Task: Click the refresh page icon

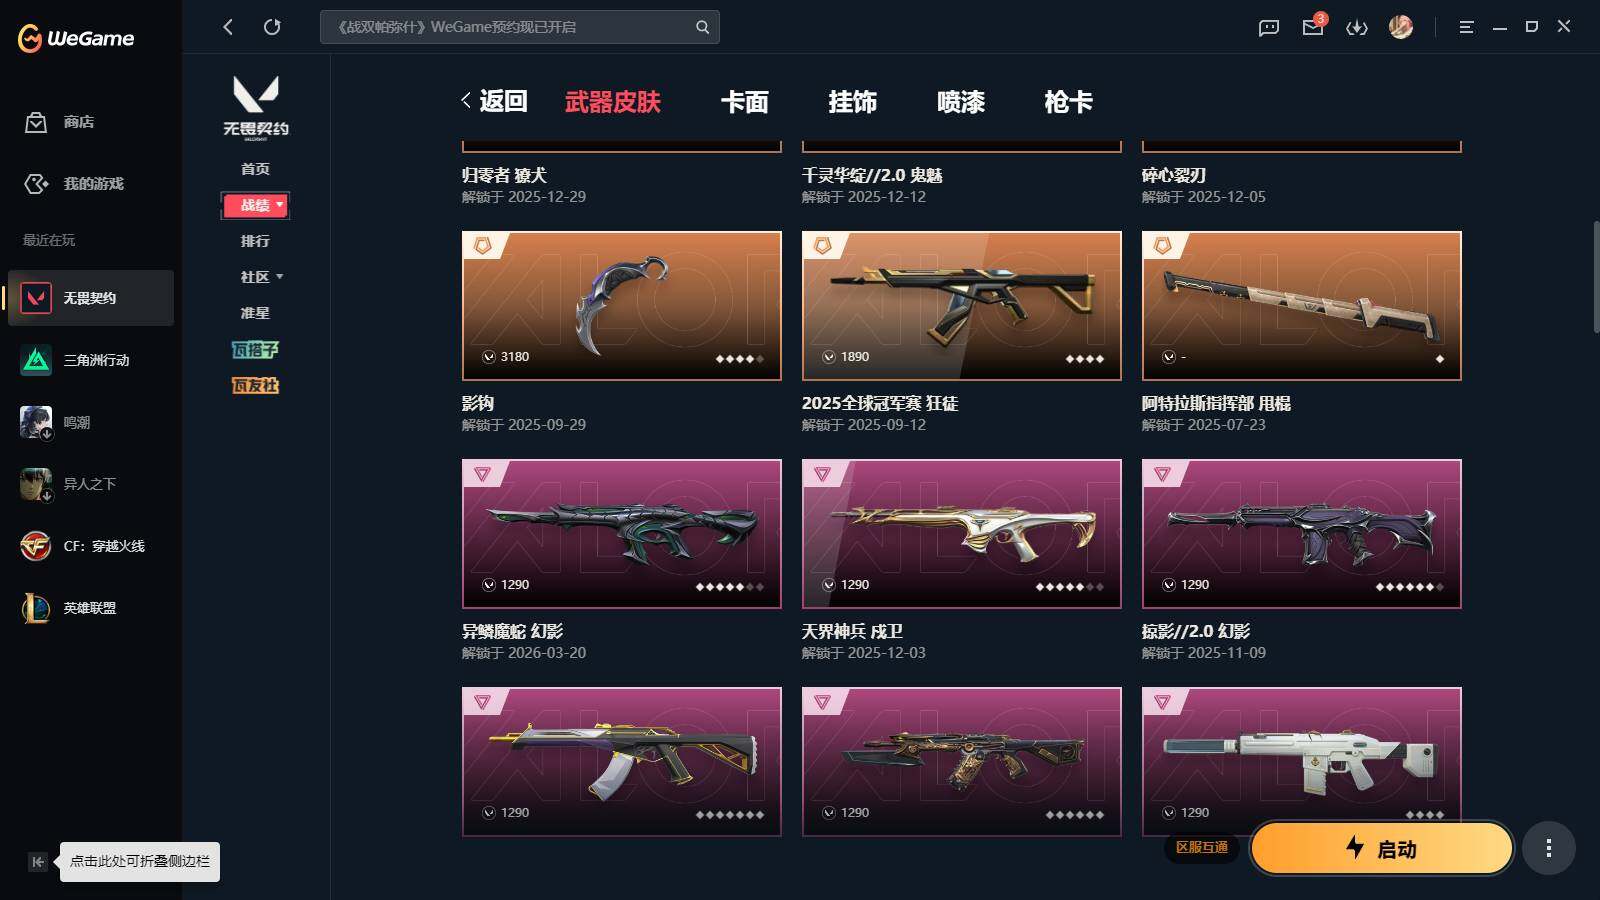Action: coord(272,27)
